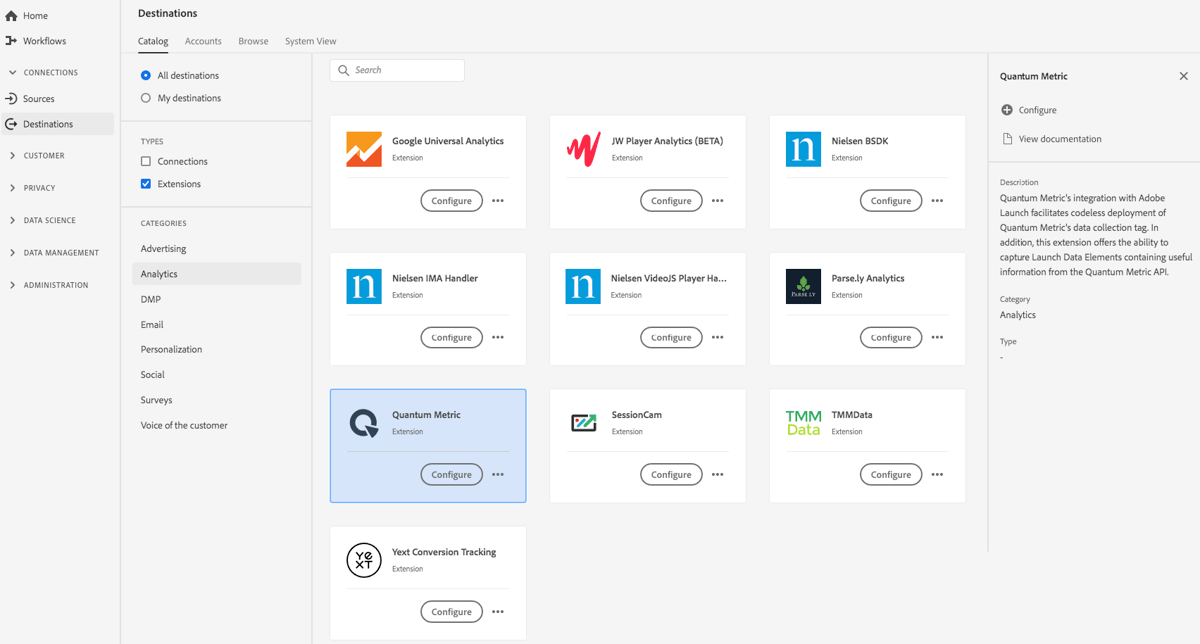1200x644 pixels.
Task: Configure the SessionCam extension
Action: coord(671,474)
